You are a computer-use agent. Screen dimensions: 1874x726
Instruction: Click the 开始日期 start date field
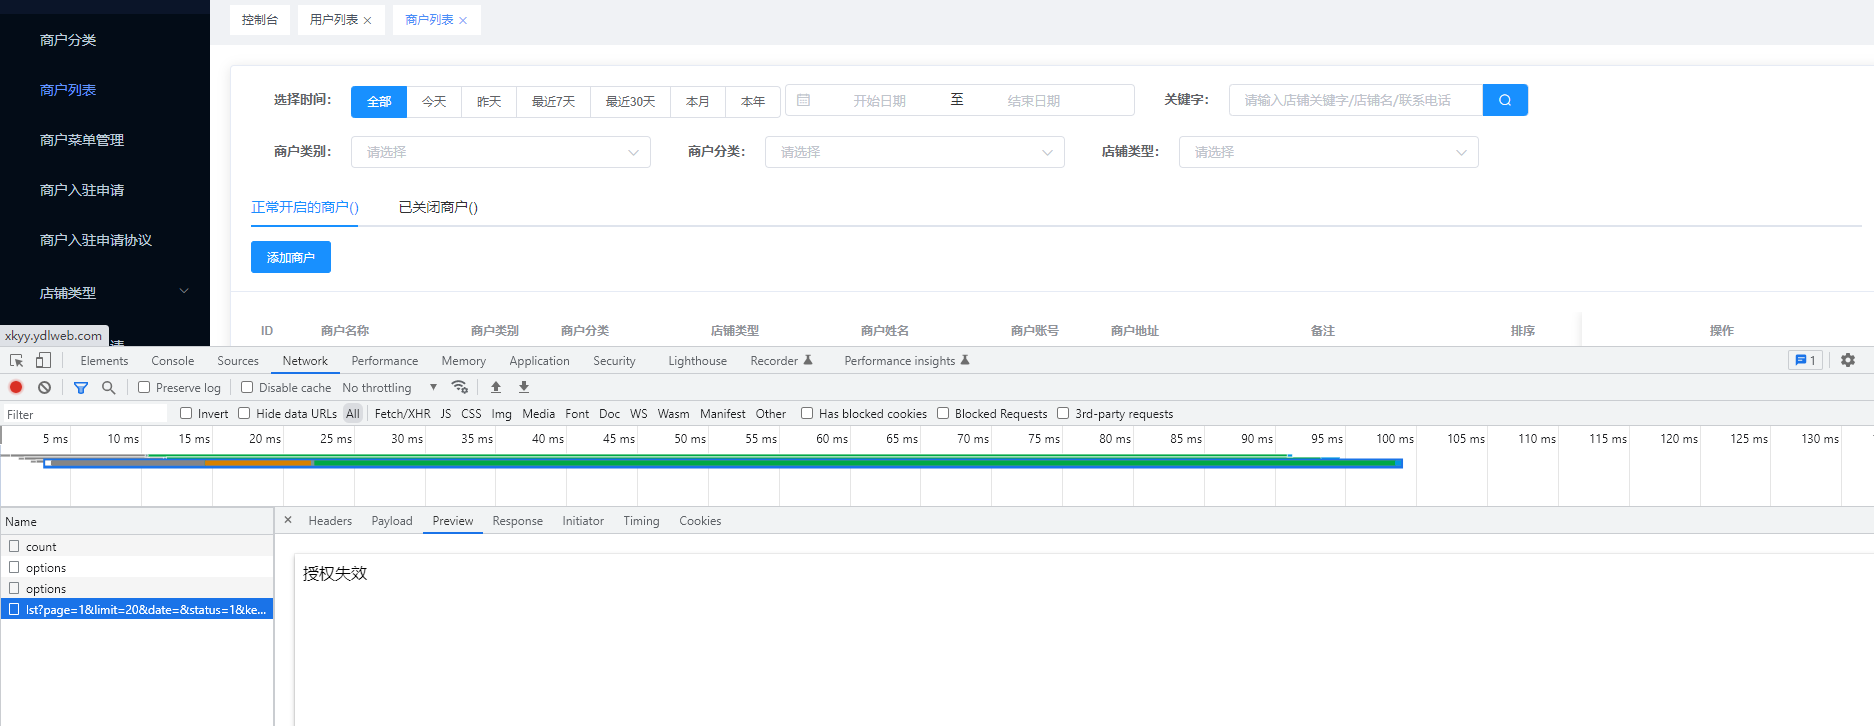[879, 101]
